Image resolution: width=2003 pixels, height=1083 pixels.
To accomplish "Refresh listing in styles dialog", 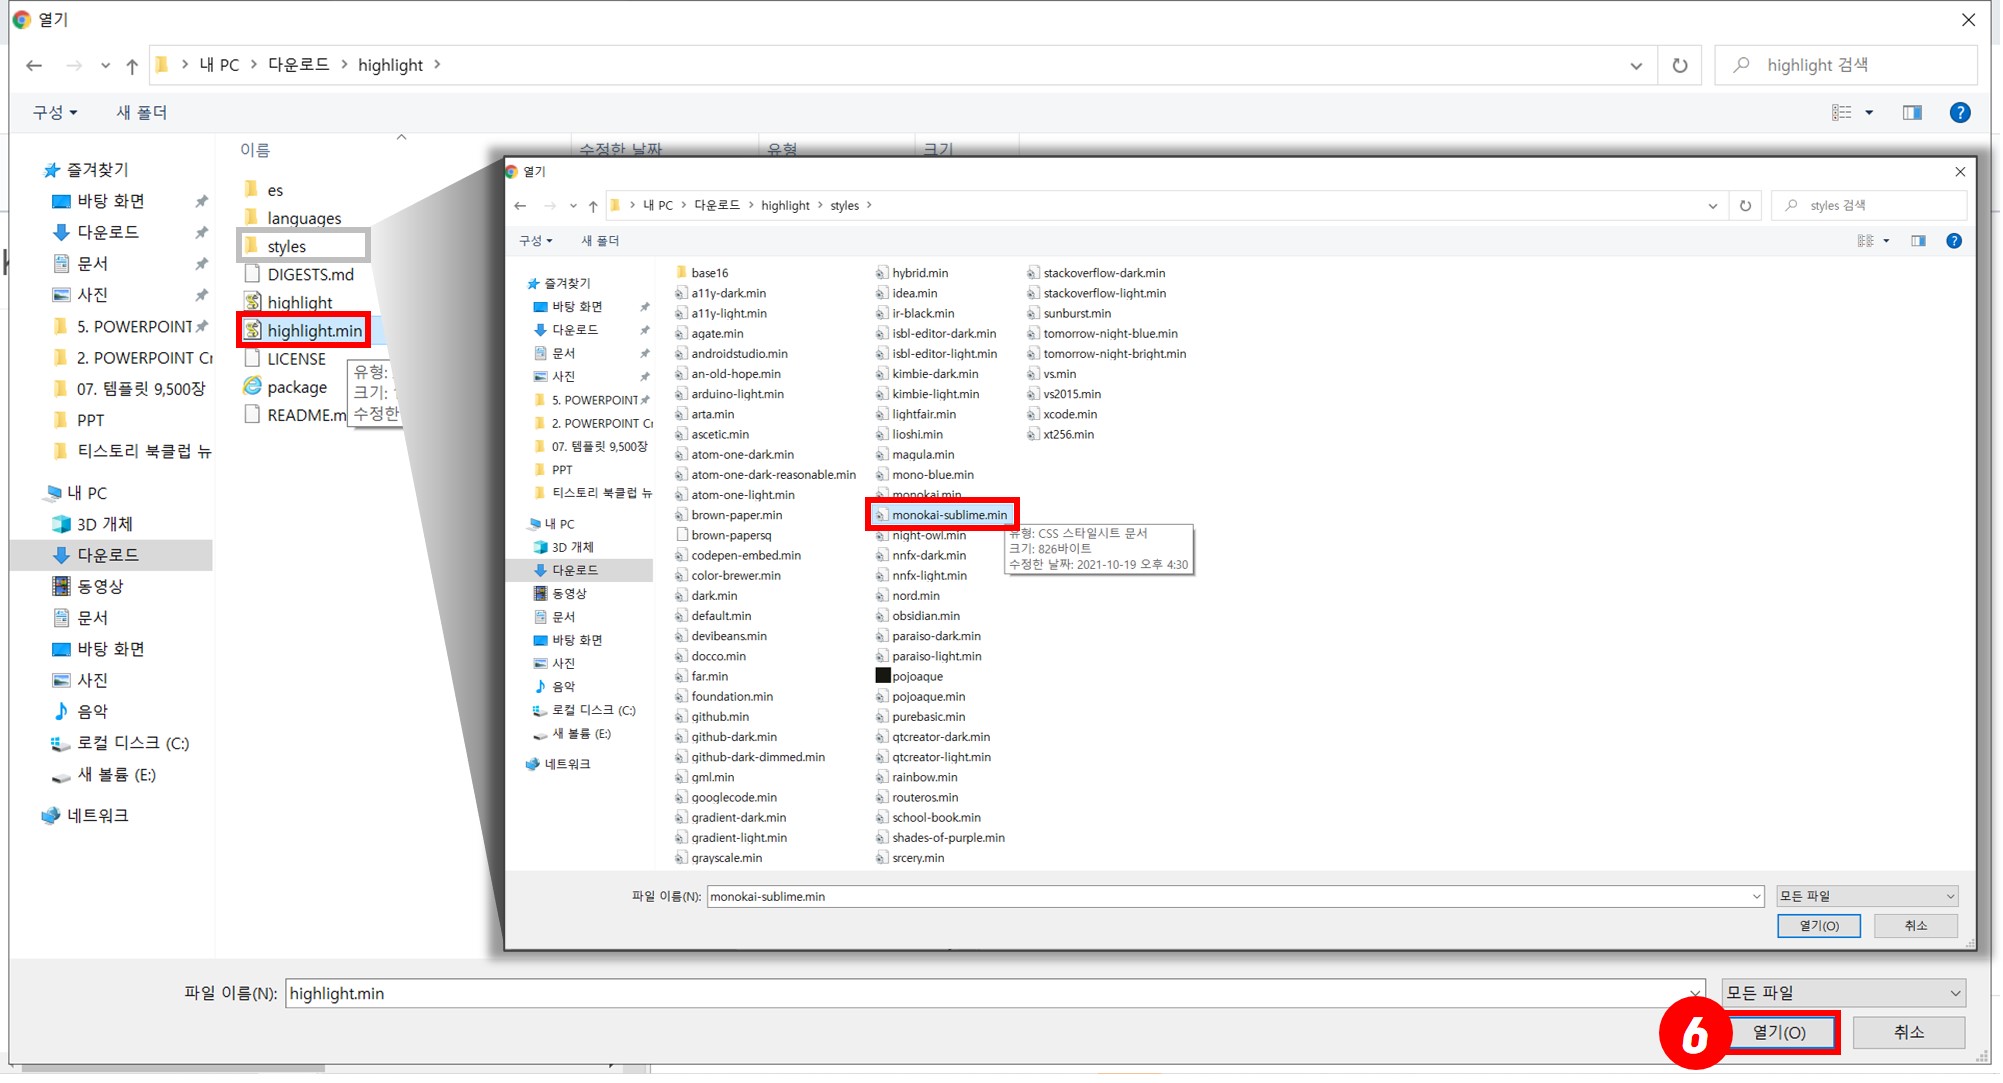I will tap(1746, 206).
